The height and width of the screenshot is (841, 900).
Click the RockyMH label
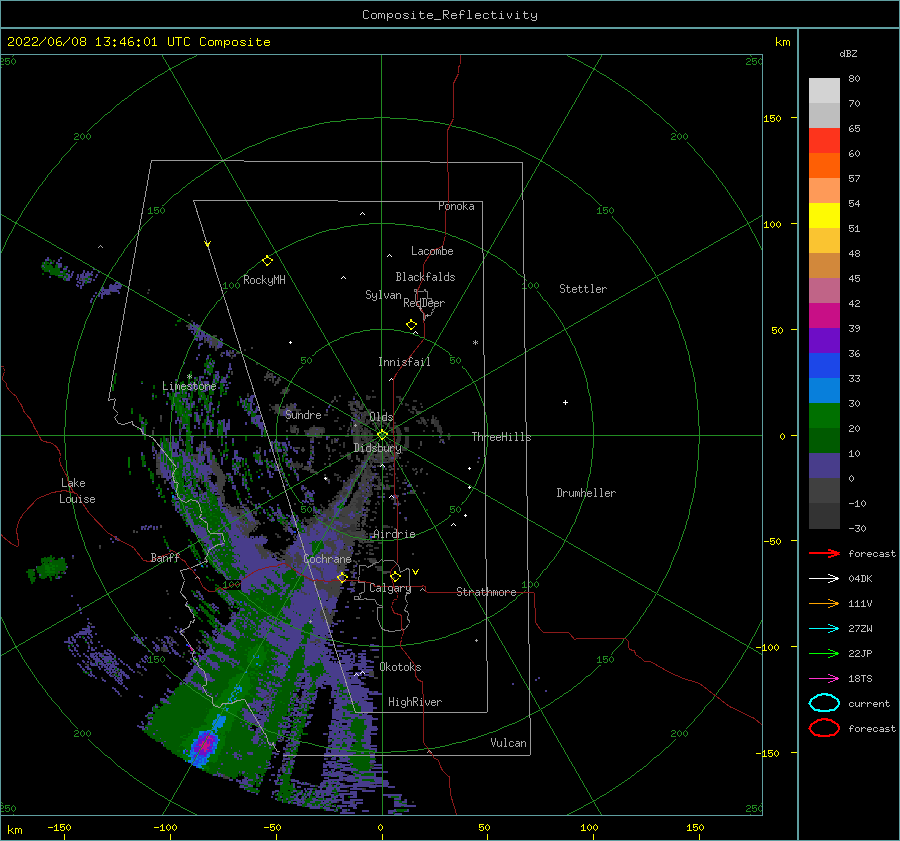(264, 280)
